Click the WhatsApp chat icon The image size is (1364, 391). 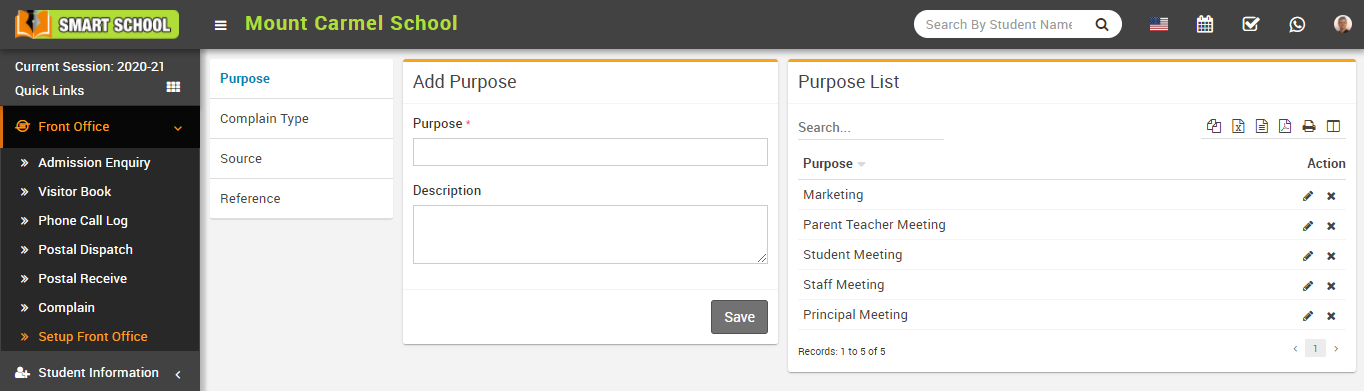pos(1297,24)
